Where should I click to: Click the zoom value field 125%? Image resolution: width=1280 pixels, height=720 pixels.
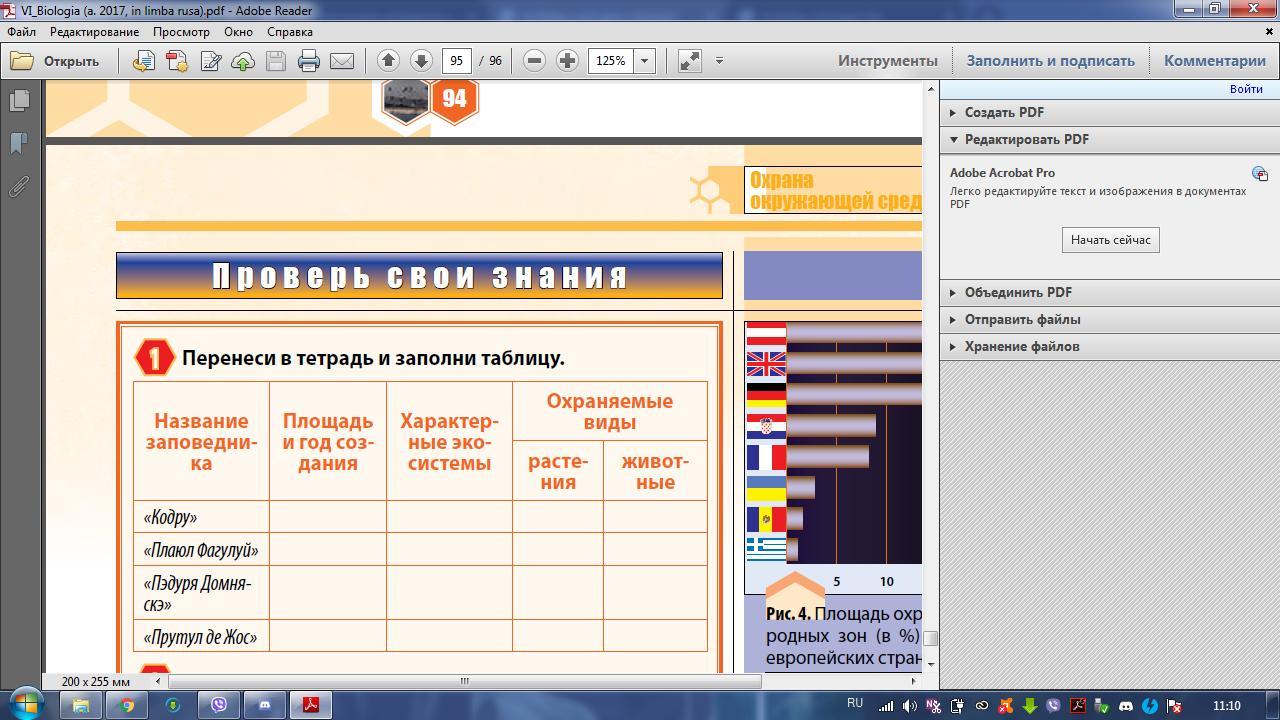[611, 61]
